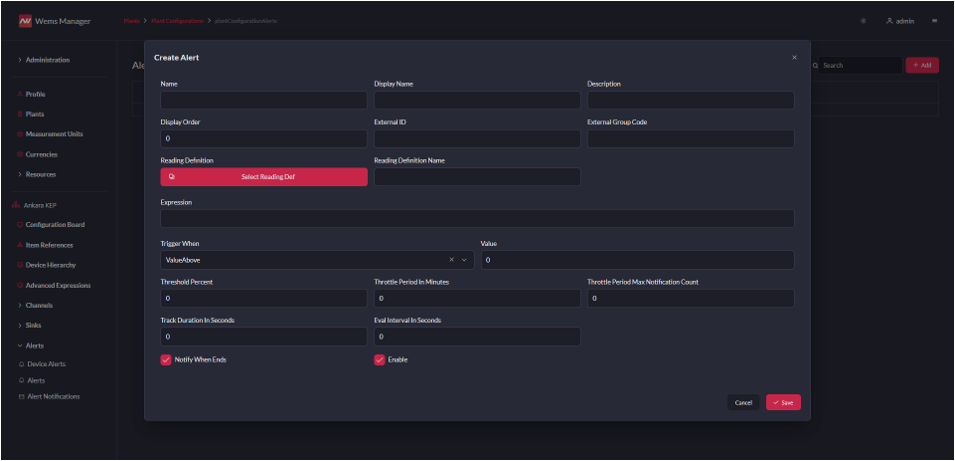The image size is (955, 461).
Task: Close the Create Alert dialog
Action: [795, 57]
